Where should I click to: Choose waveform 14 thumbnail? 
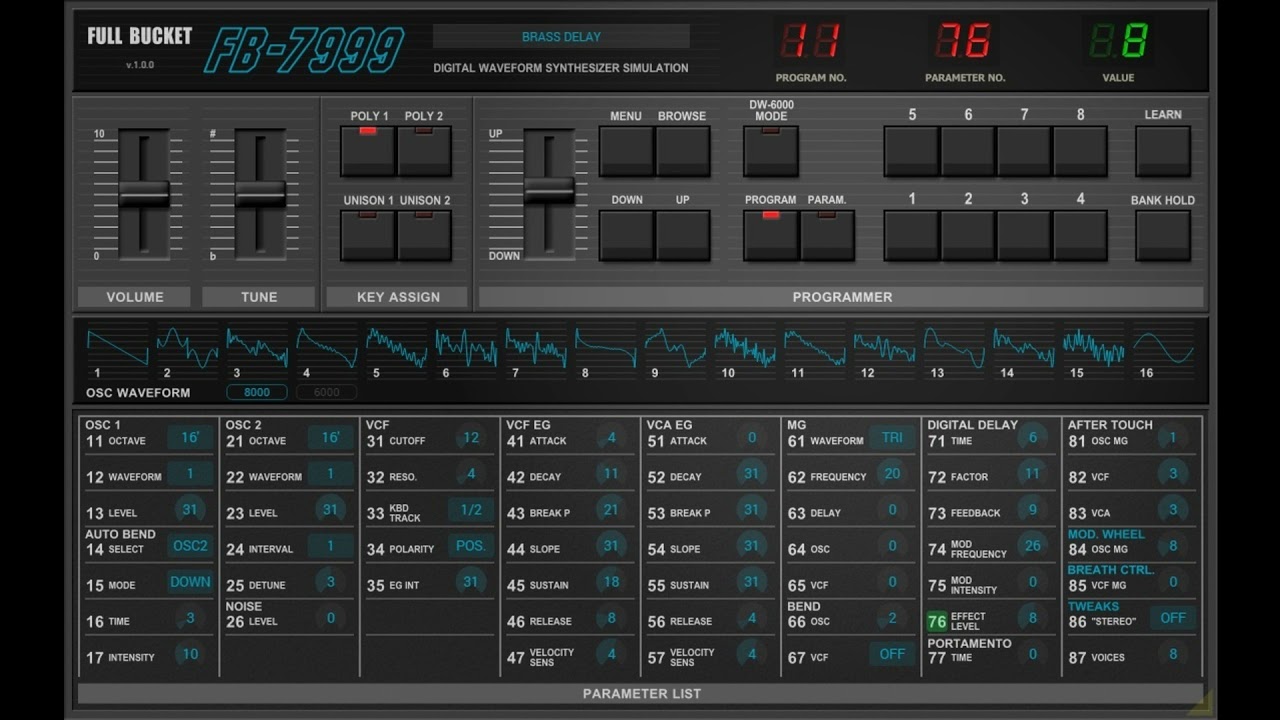(x=1024, y=347)
